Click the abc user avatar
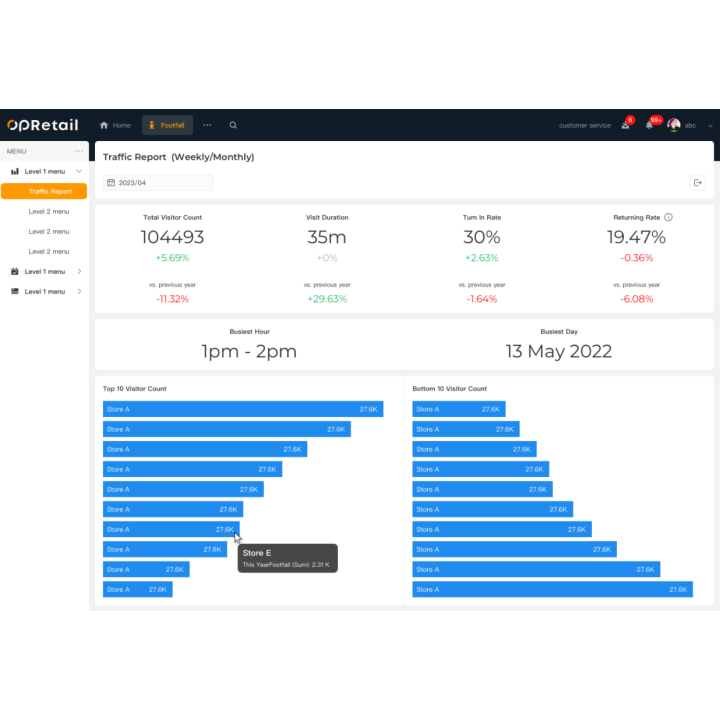The image size is (720, 720). point(674,125)
